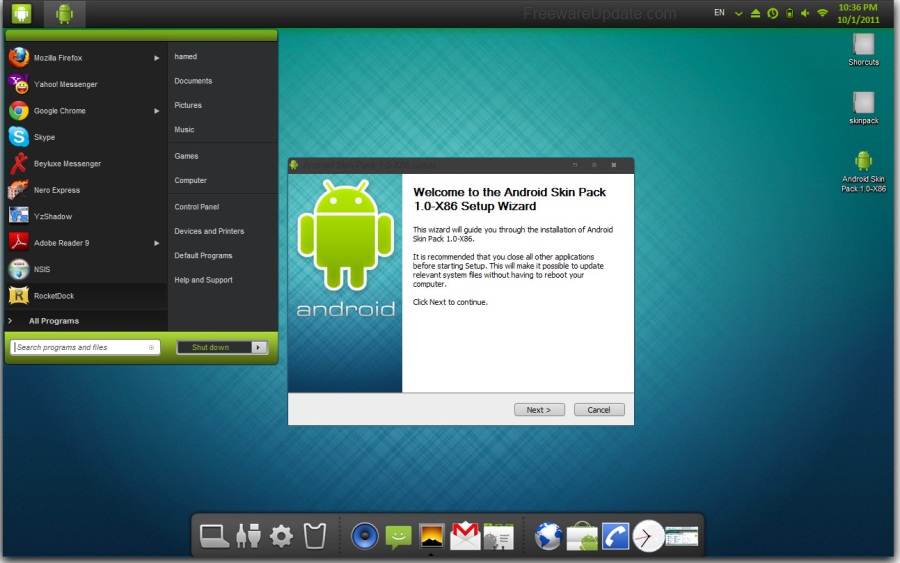This screenshot has width=900, height=563.
Task: Launch Nero Express
Action: click(84, 190)
